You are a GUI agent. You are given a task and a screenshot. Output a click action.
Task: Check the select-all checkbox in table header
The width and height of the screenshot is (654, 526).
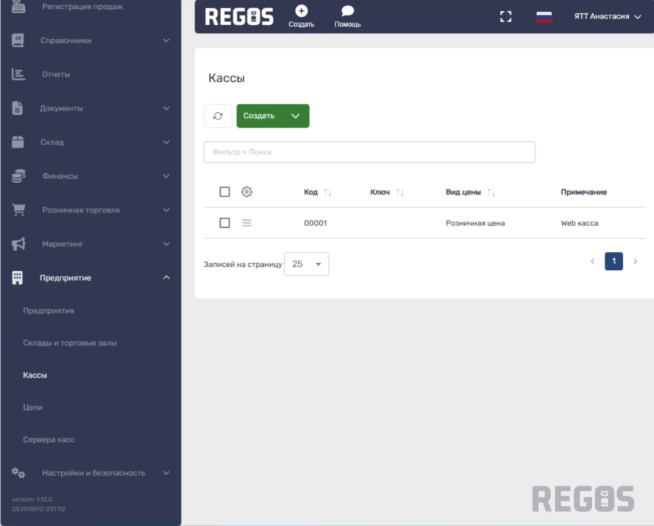tap(224, 192)
